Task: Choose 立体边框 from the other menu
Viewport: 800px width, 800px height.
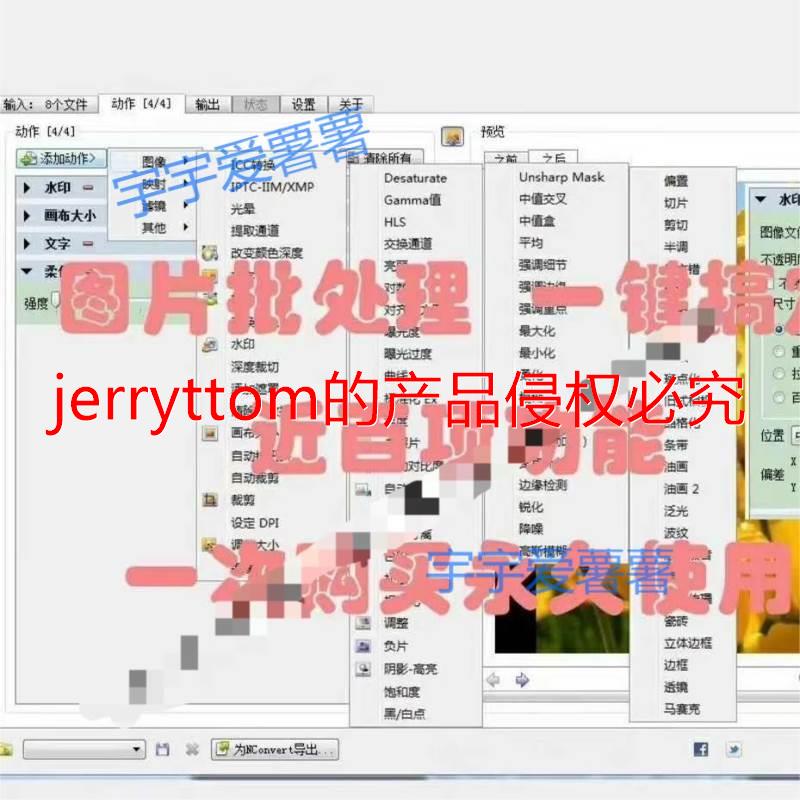Action: tap(688, 643)
